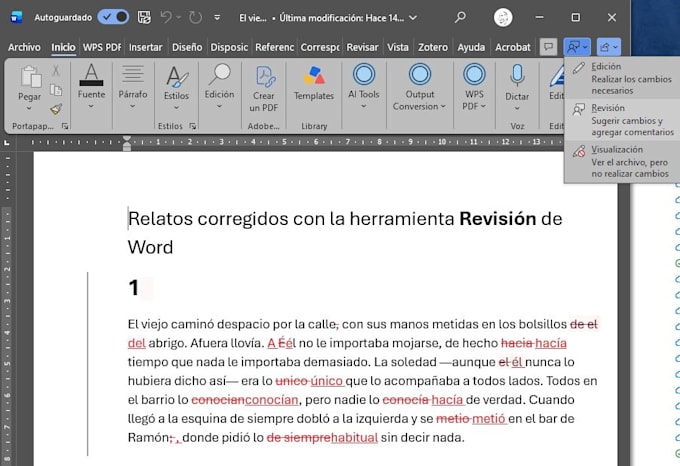Switch to the Inicio tab
The image size is (680, 466).
(x=63, y=47)
